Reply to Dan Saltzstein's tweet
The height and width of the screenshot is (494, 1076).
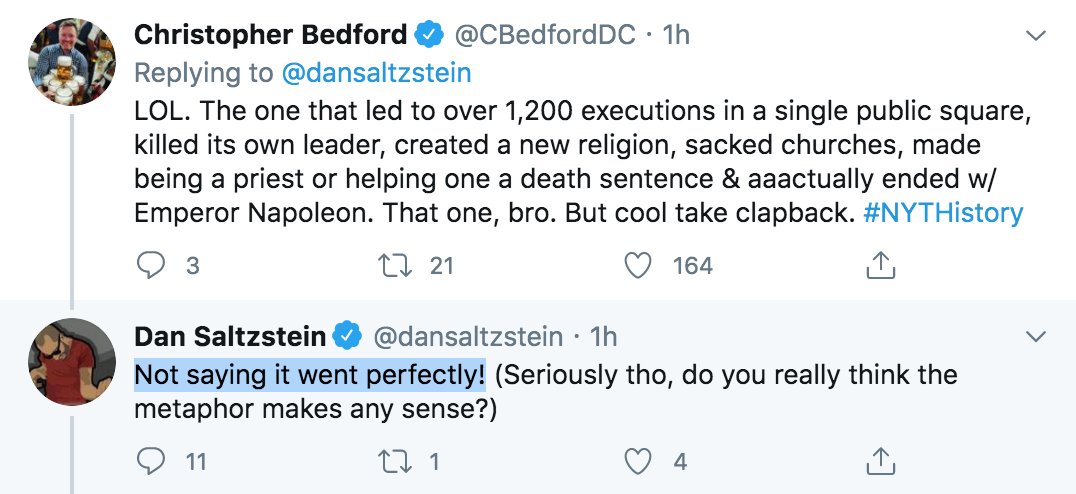click(x=149, y=461)
